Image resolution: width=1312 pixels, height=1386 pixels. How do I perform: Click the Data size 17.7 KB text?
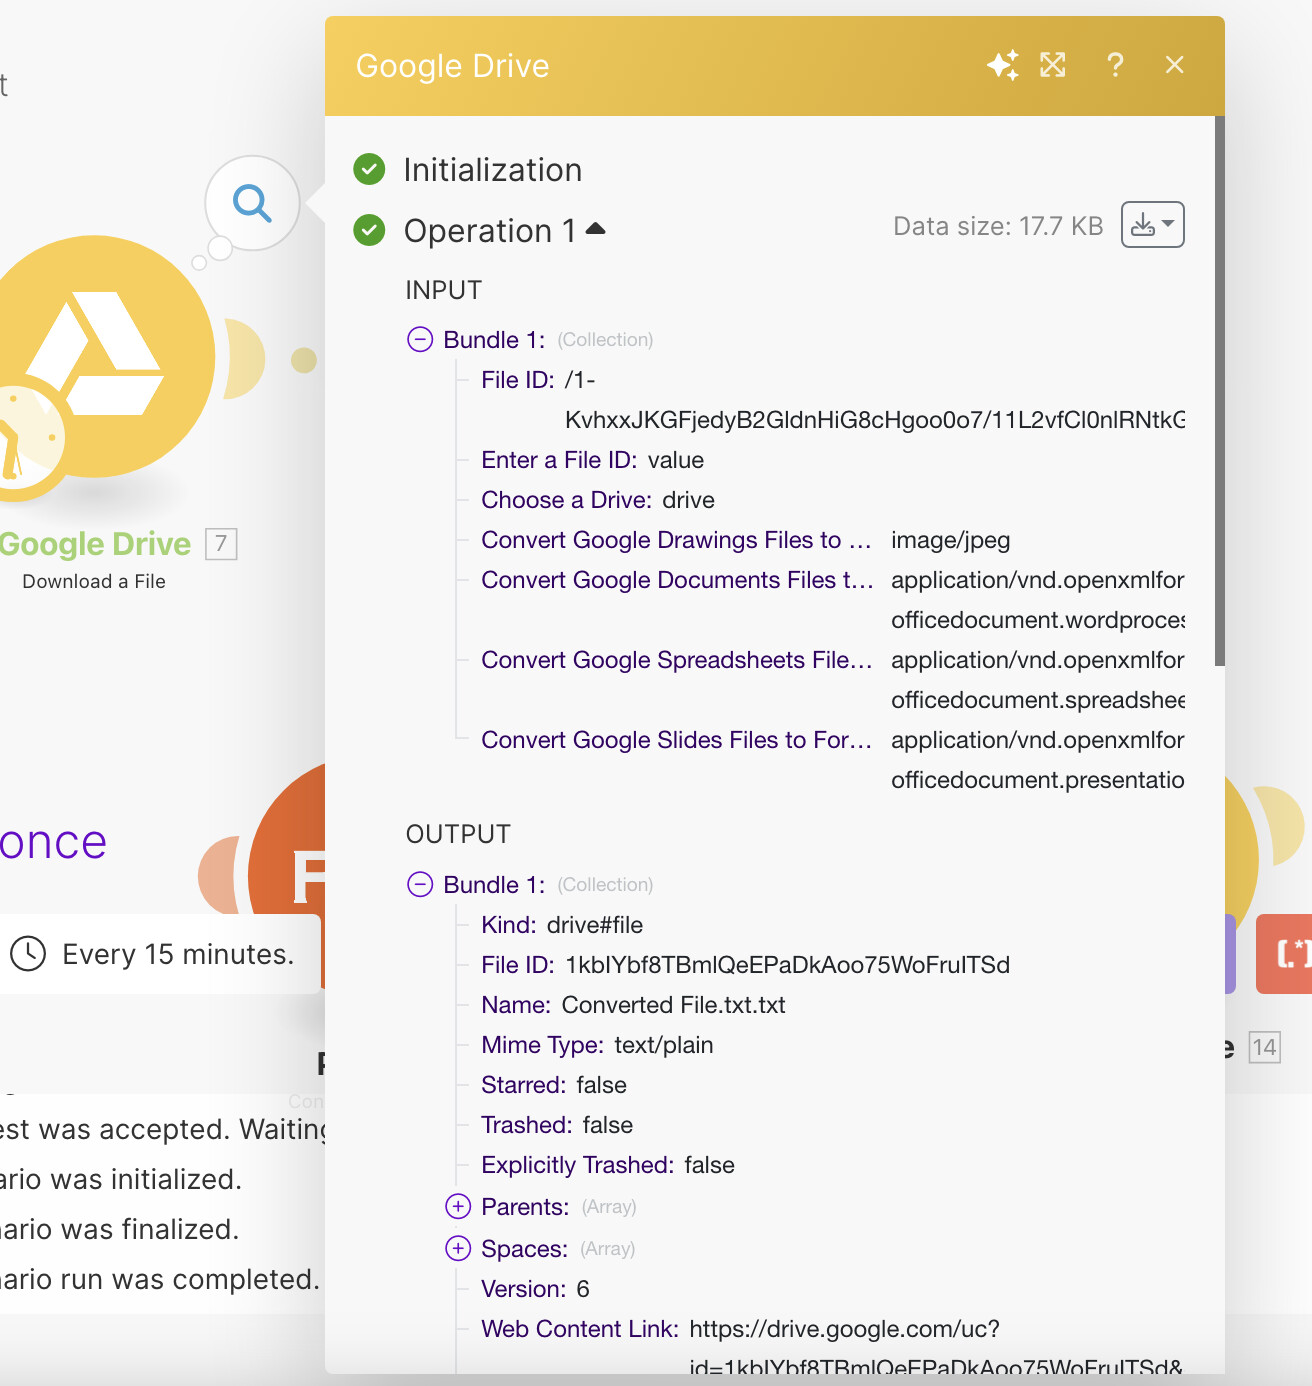(x=998, y=226)
